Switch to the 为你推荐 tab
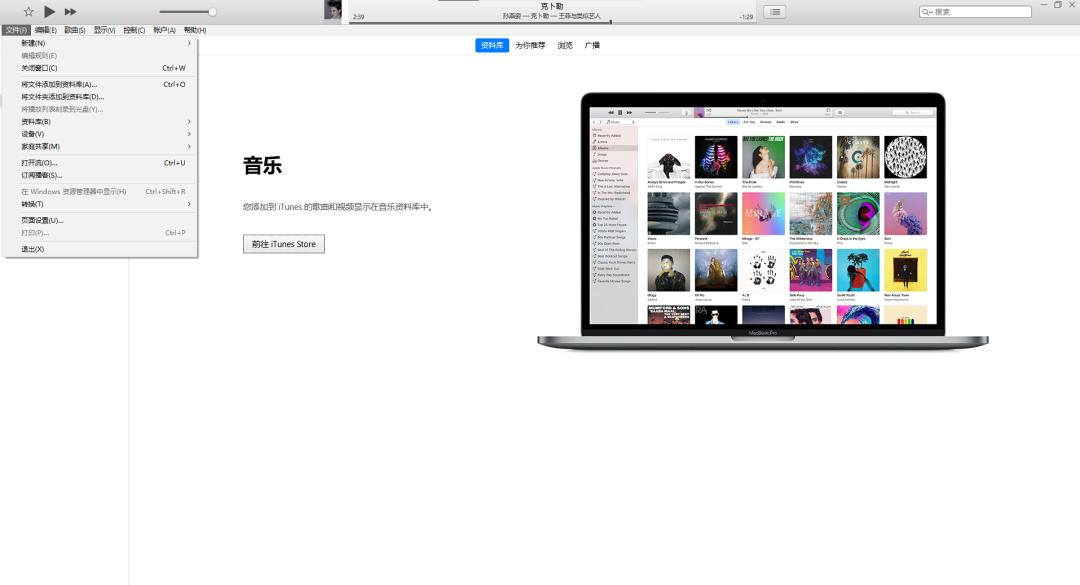Screen dimensions: 1080x585 (530, 45)
